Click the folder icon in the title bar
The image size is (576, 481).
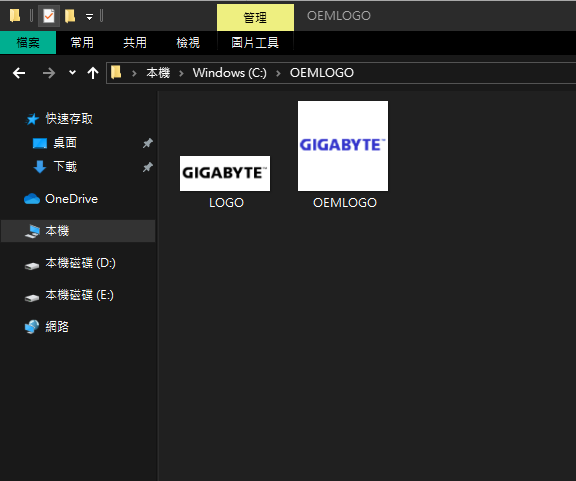tap(15, 16)
